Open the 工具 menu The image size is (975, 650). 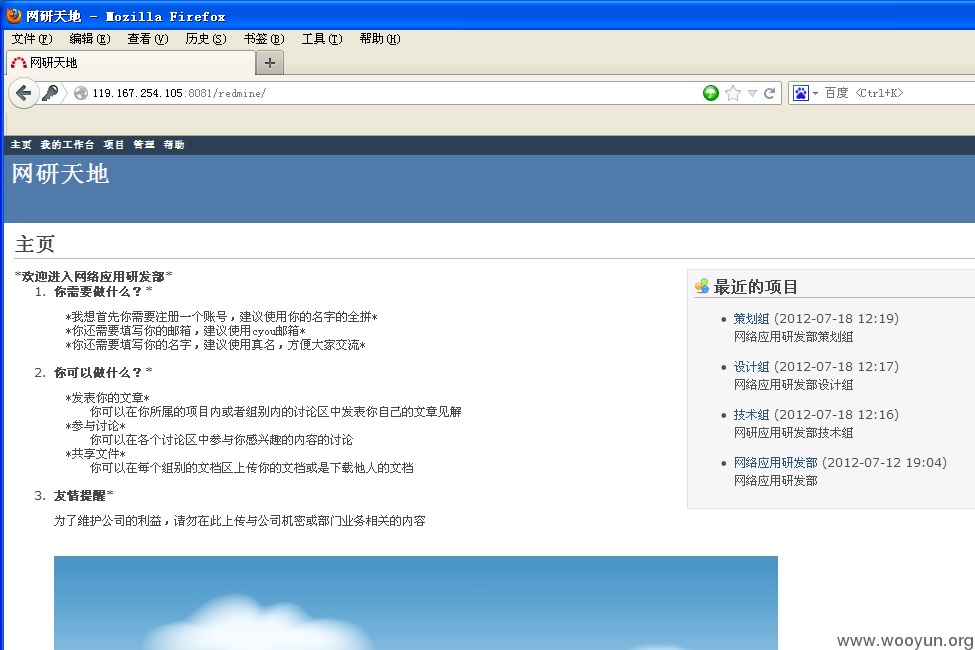321,39
